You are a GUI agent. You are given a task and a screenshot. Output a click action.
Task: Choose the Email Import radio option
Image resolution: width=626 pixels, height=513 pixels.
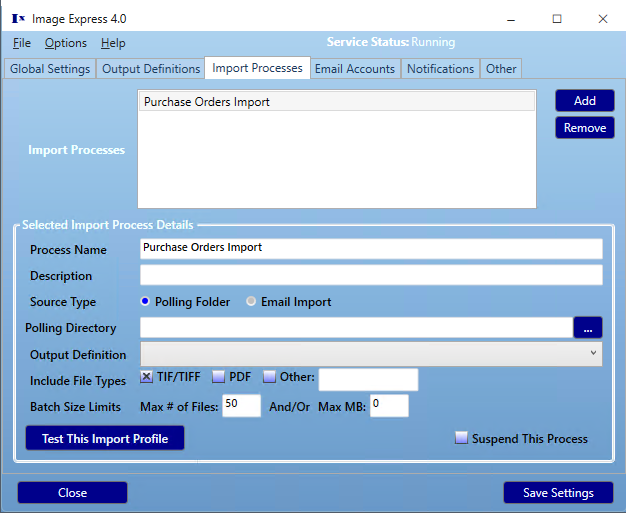pyautogui.click(x=251, y=301)
